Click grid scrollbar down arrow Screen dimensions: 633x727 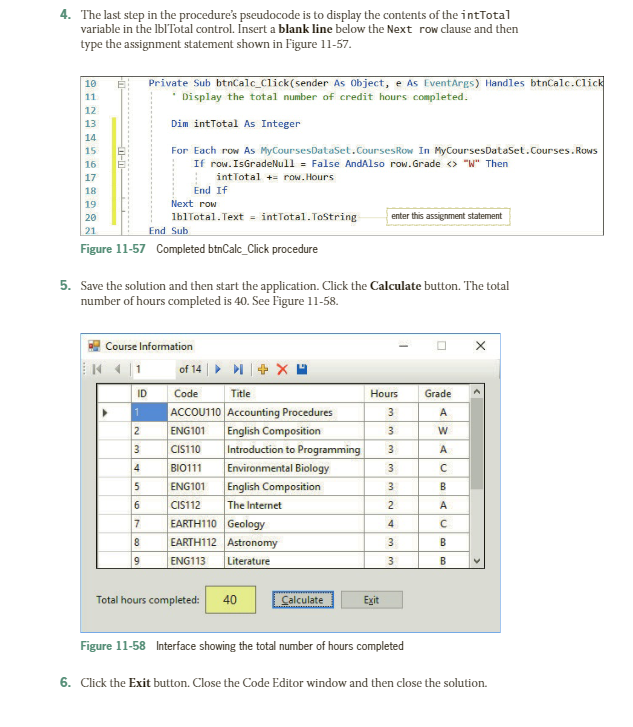[x=477, y=561]
